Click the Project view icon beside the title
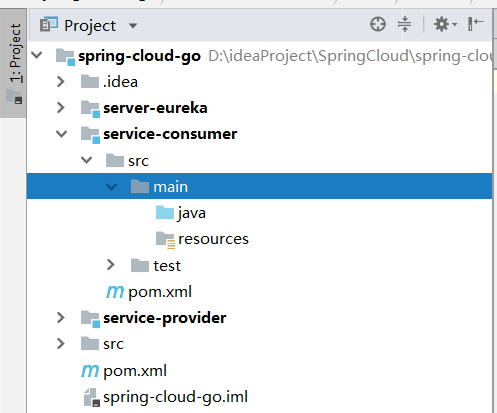Image resolution: width=497 pixels, height=413 pixels. pos(49,25)
